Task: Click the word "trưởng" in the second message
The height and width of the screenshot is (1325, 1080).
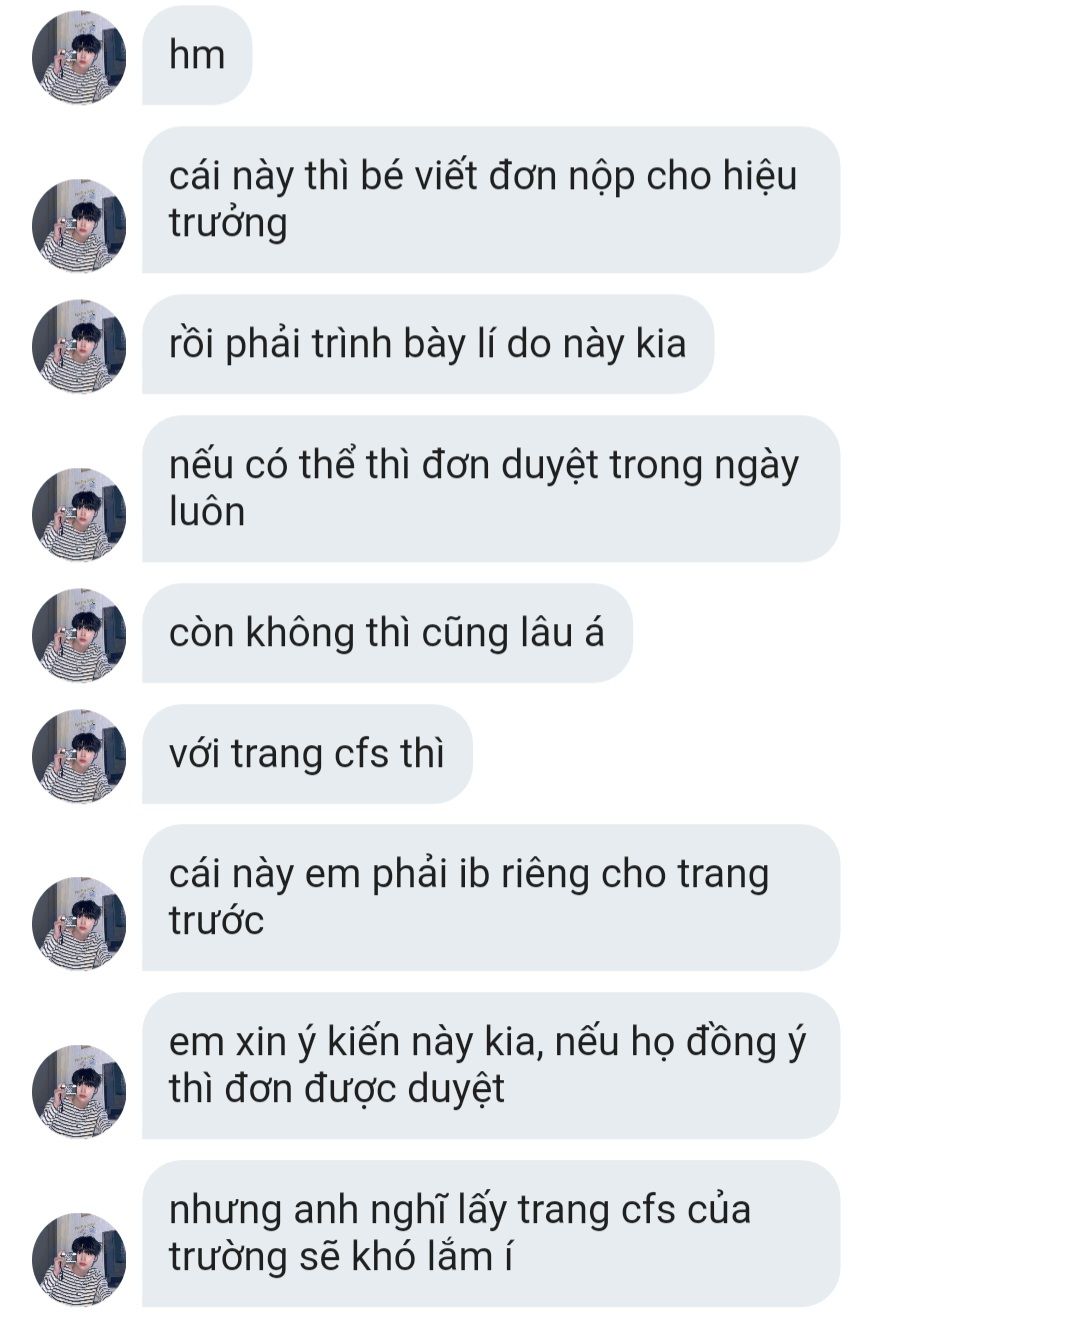Action: [228, 224]
